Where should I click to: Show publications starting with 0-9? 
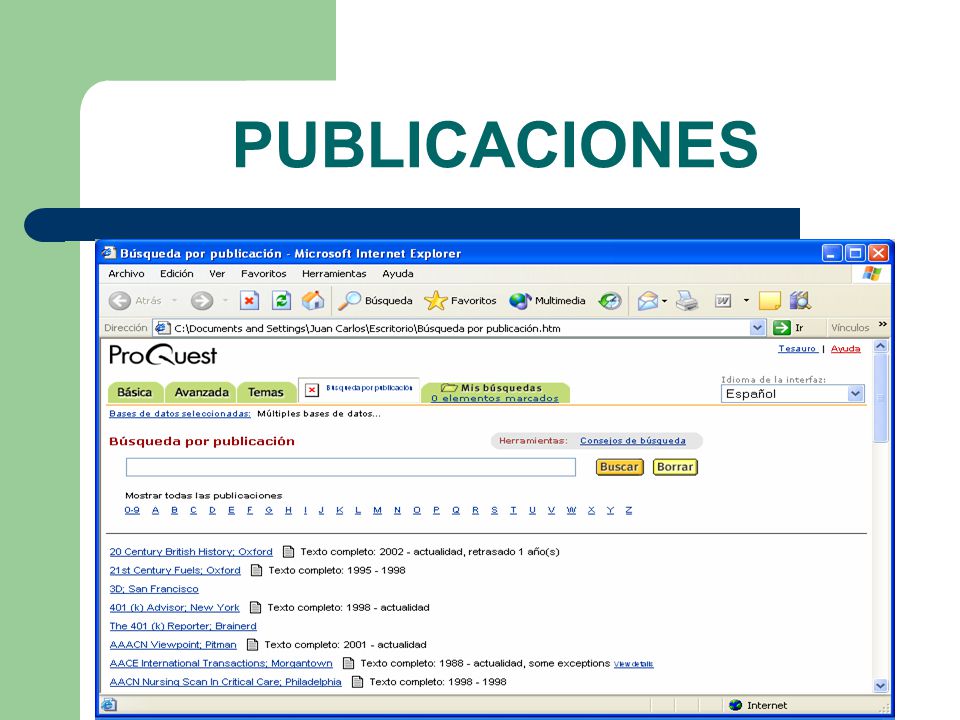coord(132,510)
